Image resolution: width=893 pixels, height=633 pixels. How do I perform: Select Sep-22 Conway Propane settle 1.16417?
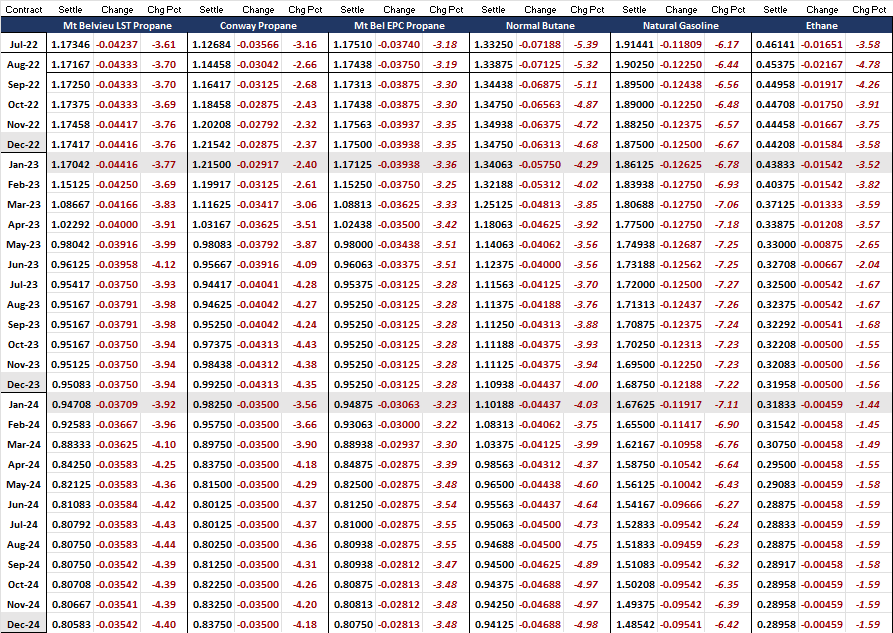[211, 84]
